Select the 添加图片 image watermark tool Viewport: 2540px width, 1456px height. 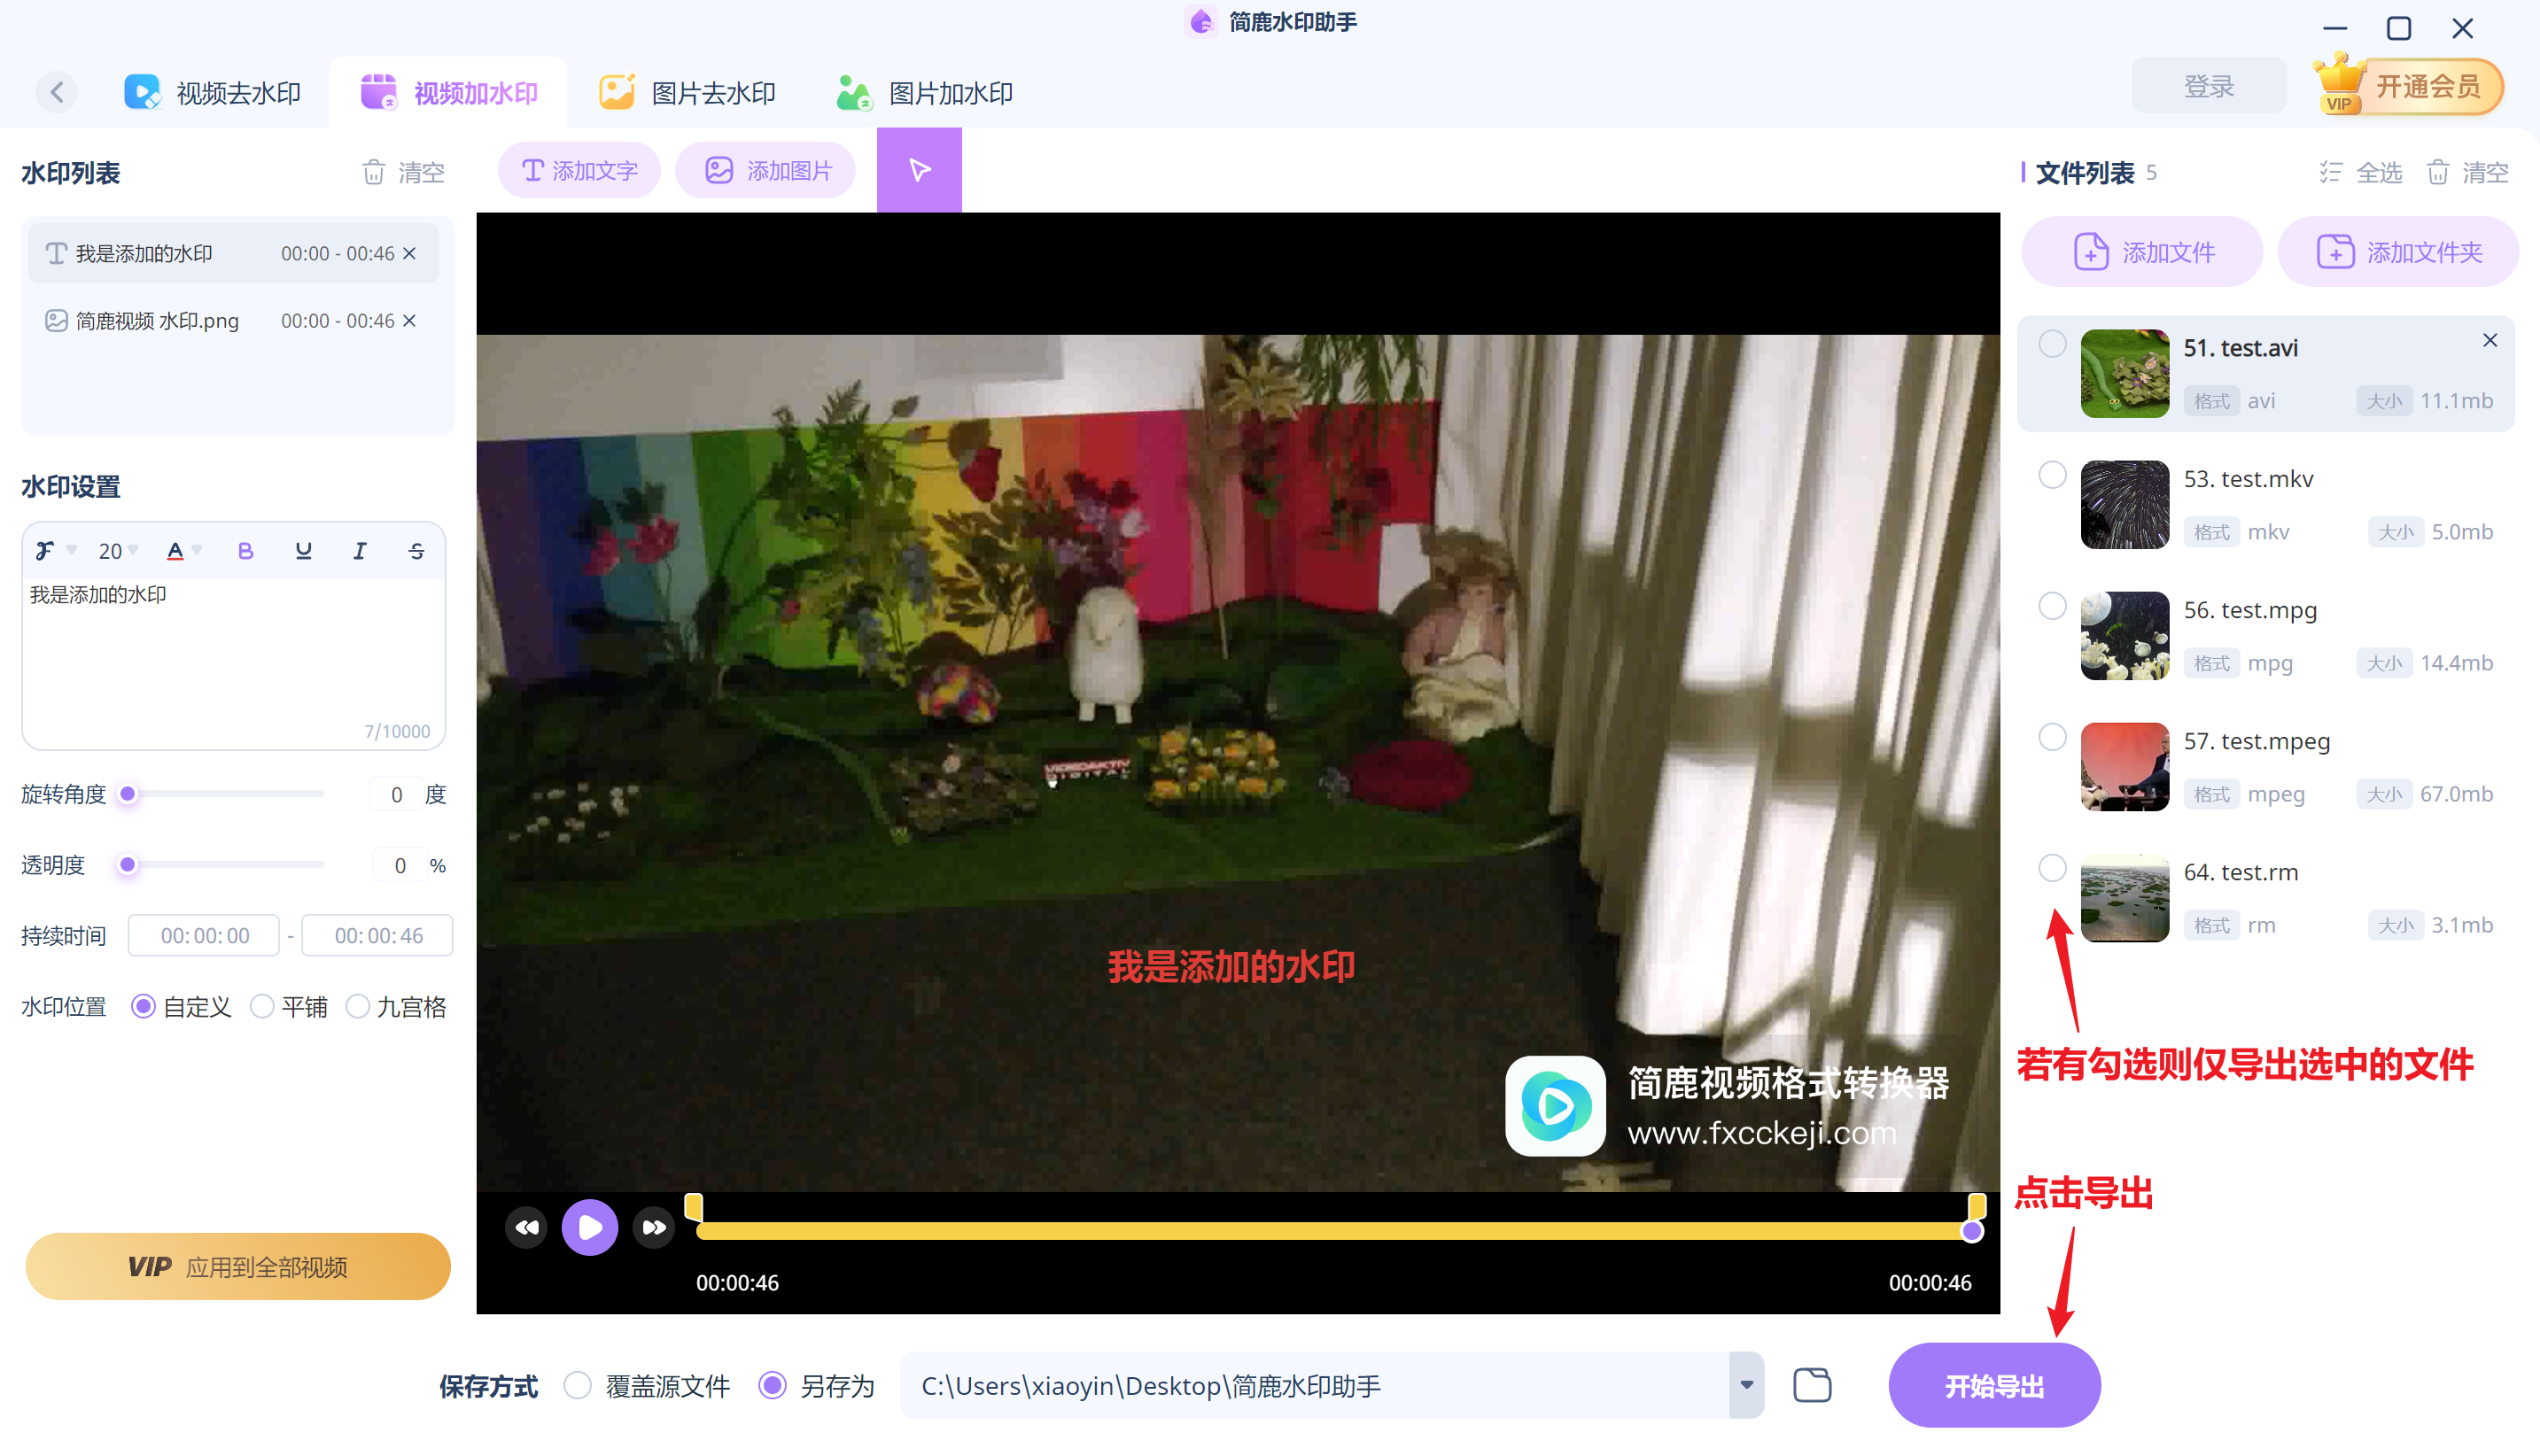pyautogui.click(x=765, y=170)
